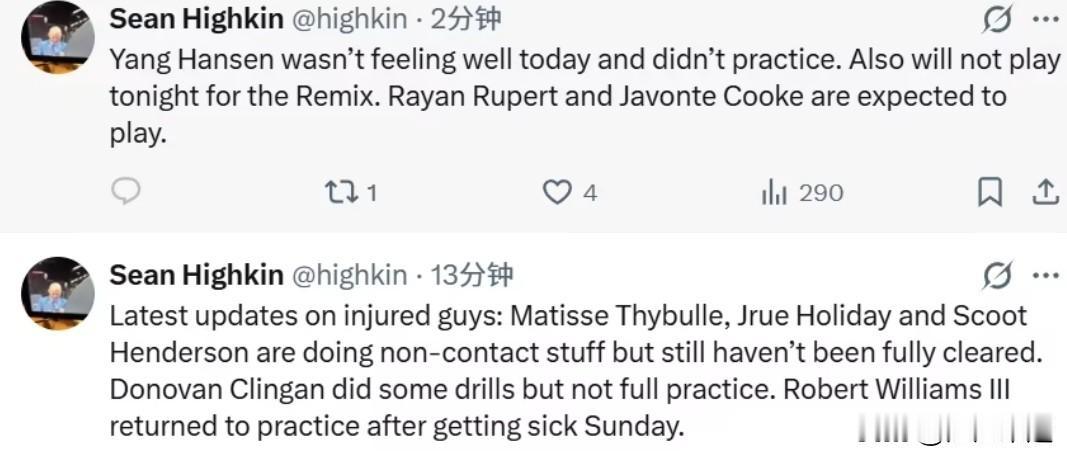Like the Yang Hansen tweet

[x=557, y=192]
